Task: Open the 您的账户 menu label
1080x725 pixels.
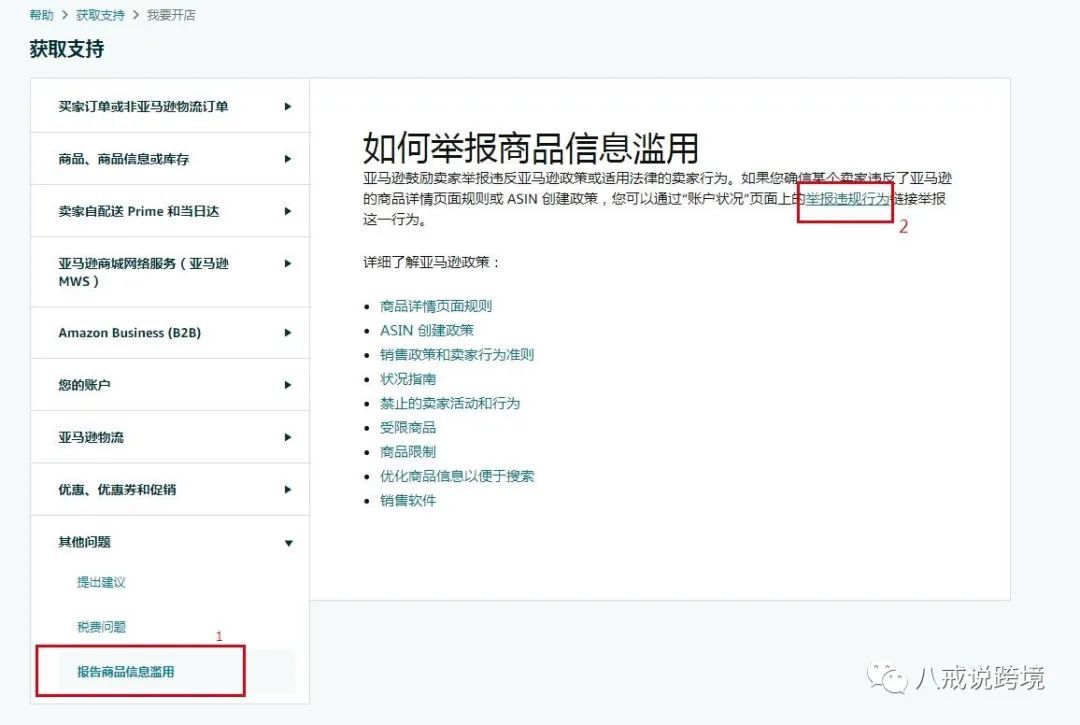Action: coord(84,385)
